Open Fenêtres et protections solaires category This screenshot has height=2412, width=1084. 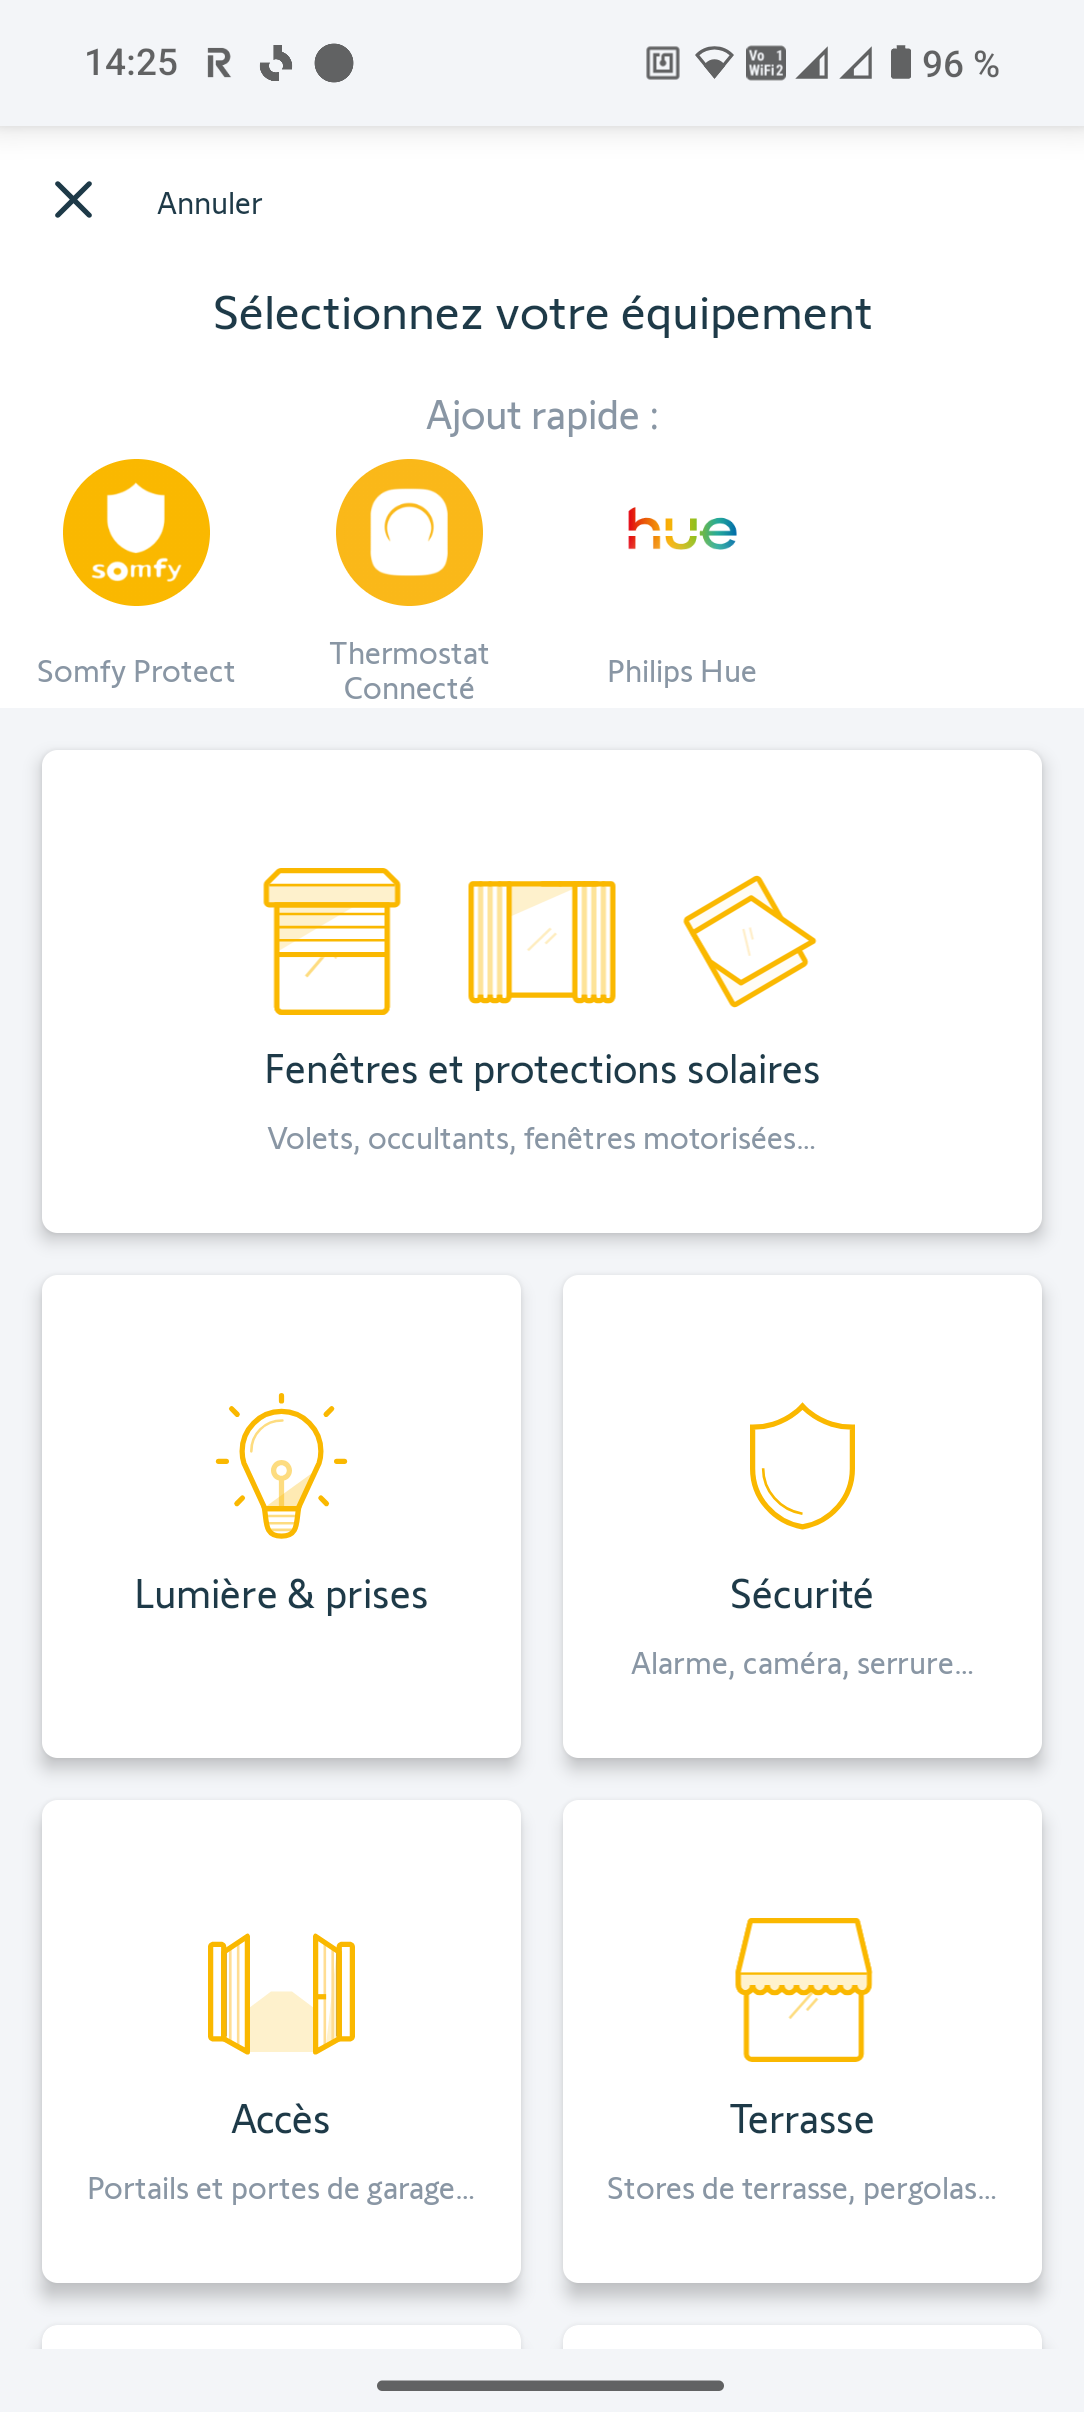pyautogui.click(x=542, y=1069)
